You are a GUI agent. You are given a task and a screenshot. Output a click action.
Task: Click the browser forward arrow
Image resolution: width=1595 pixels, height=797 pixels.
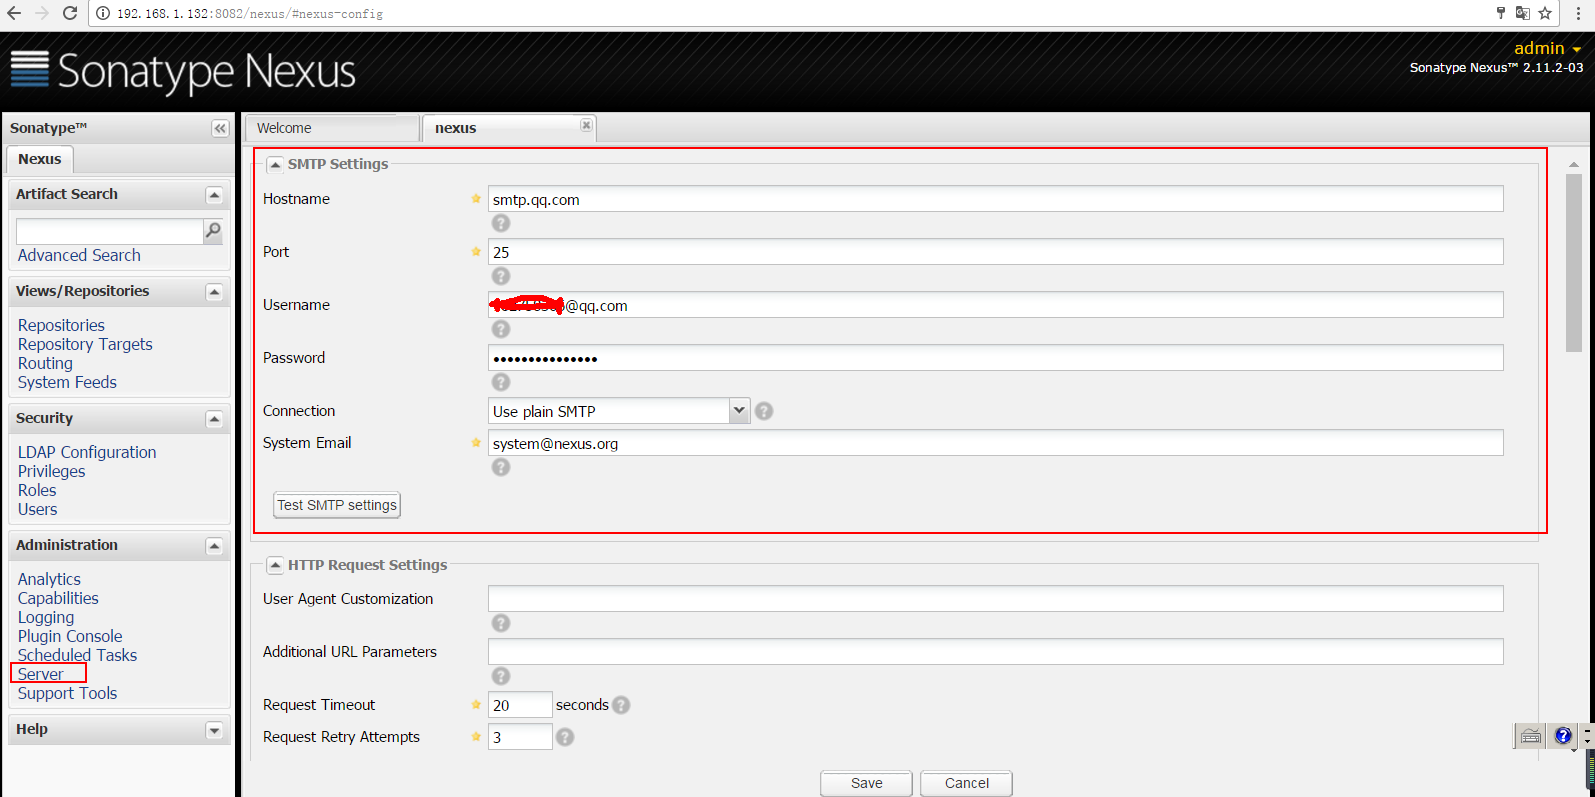click(x=42, y=13)
